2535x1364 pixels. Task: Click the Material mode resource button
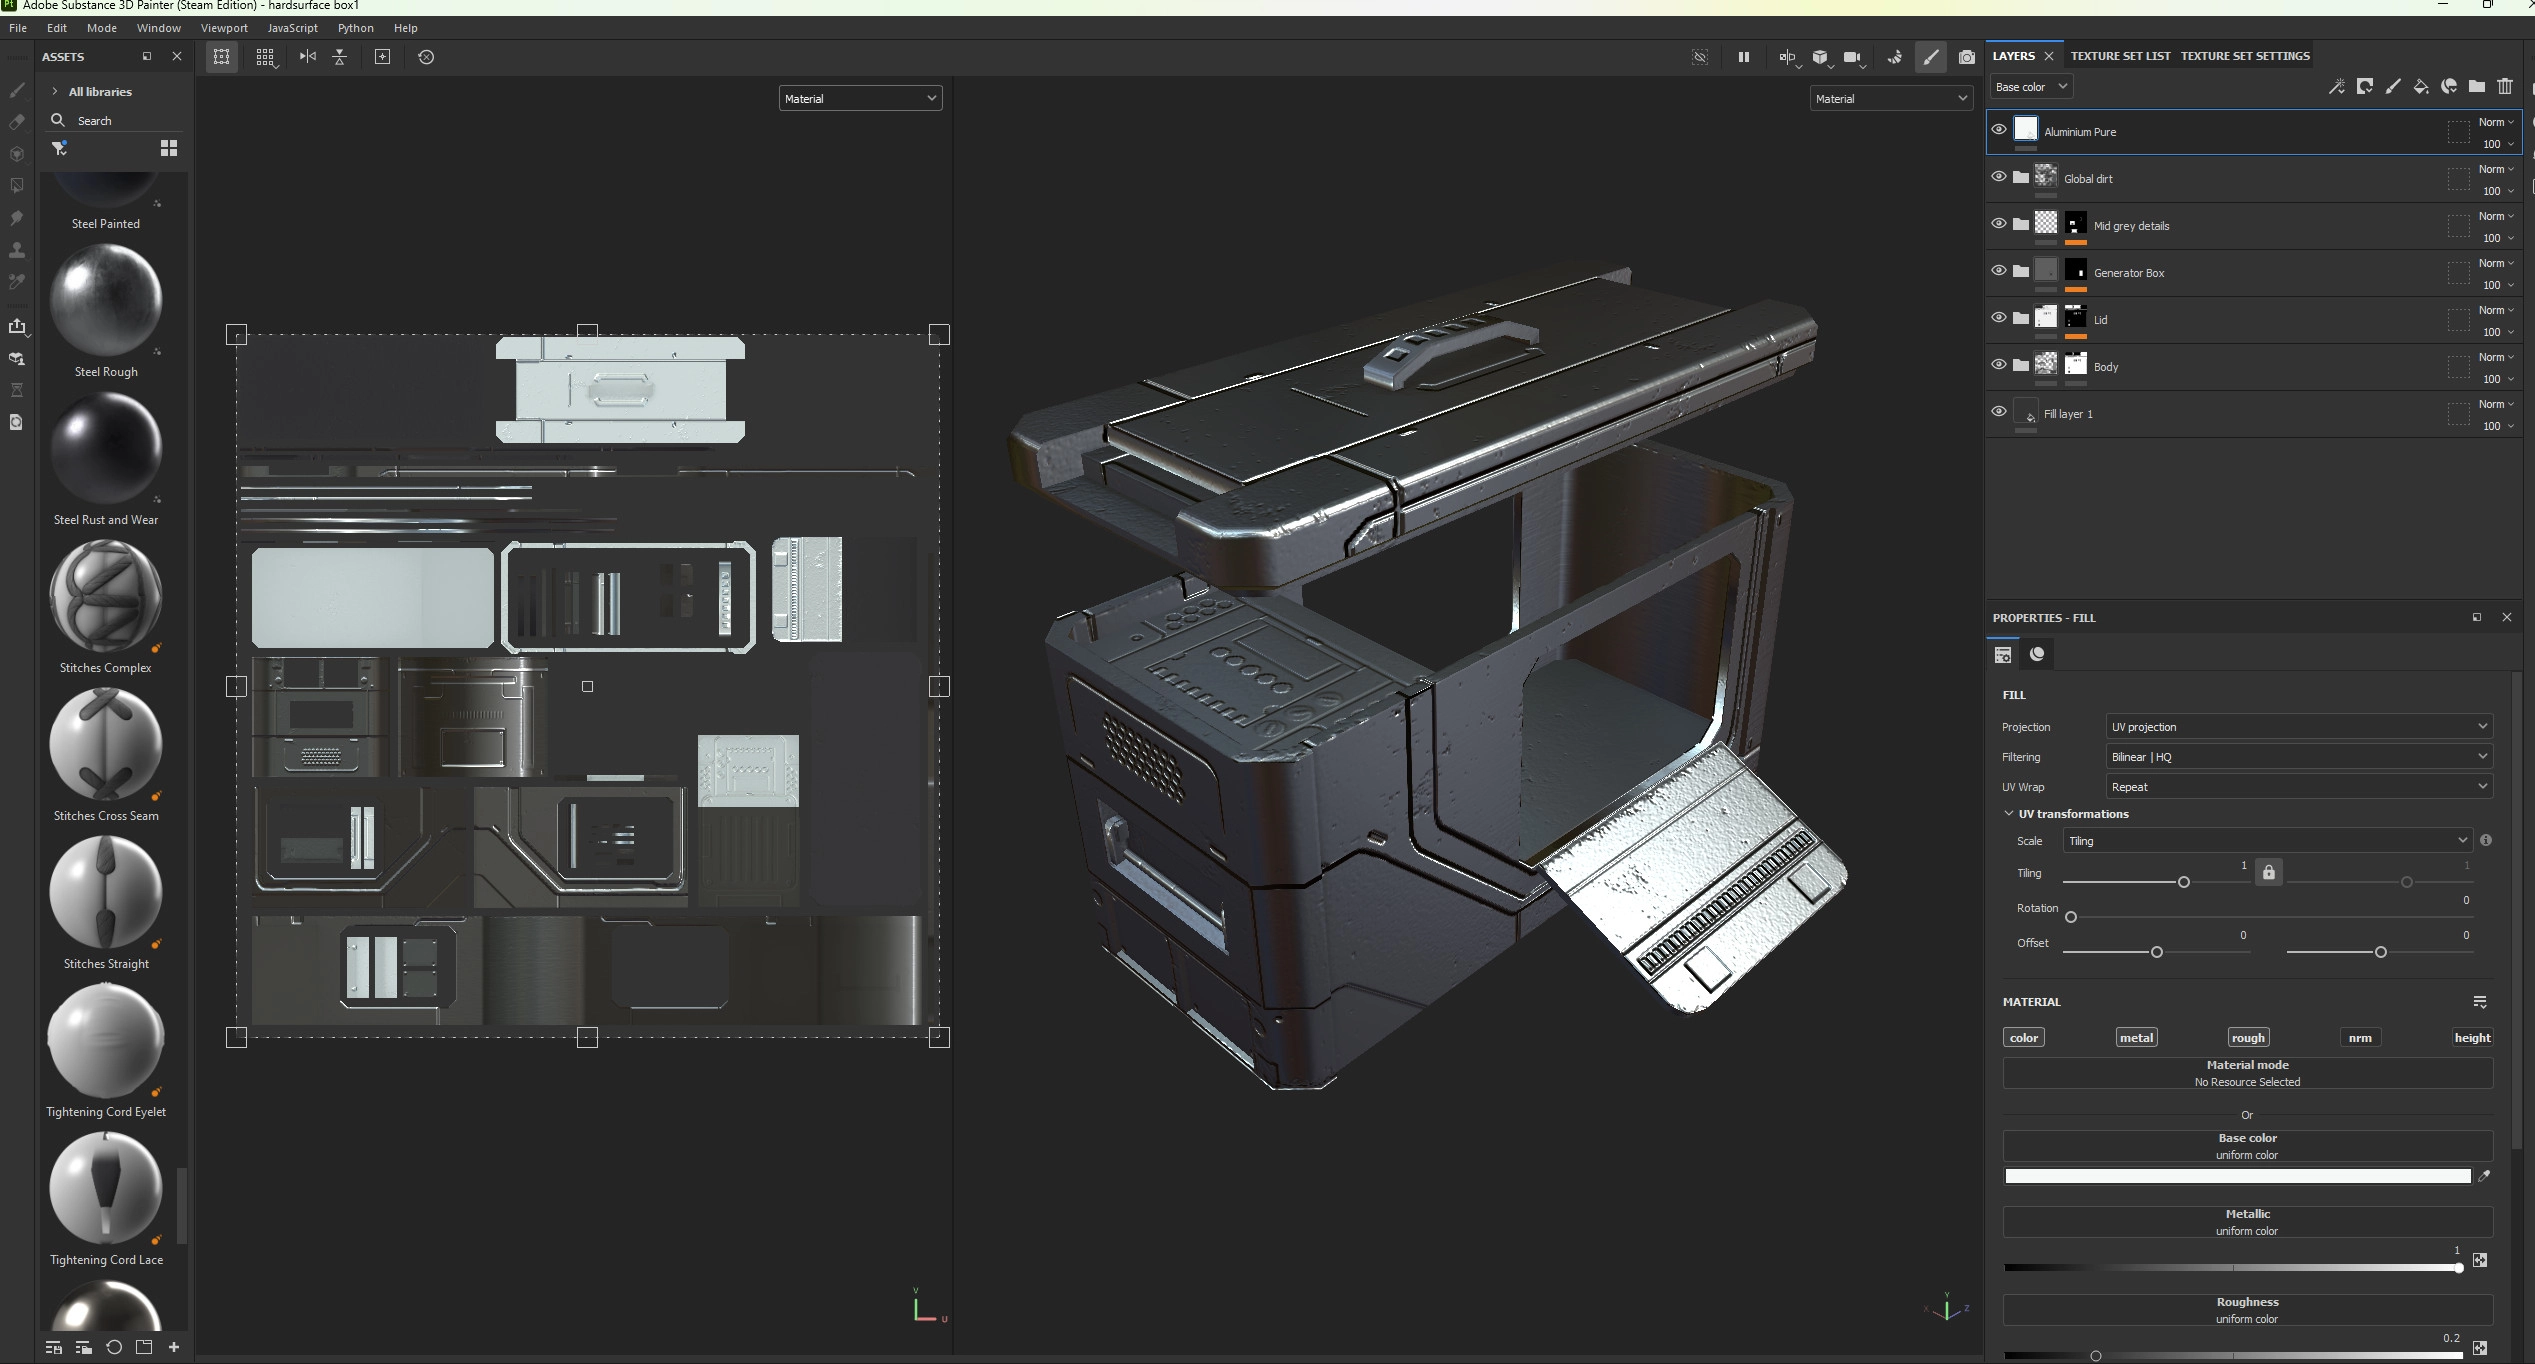[x=2246, y=1073]
